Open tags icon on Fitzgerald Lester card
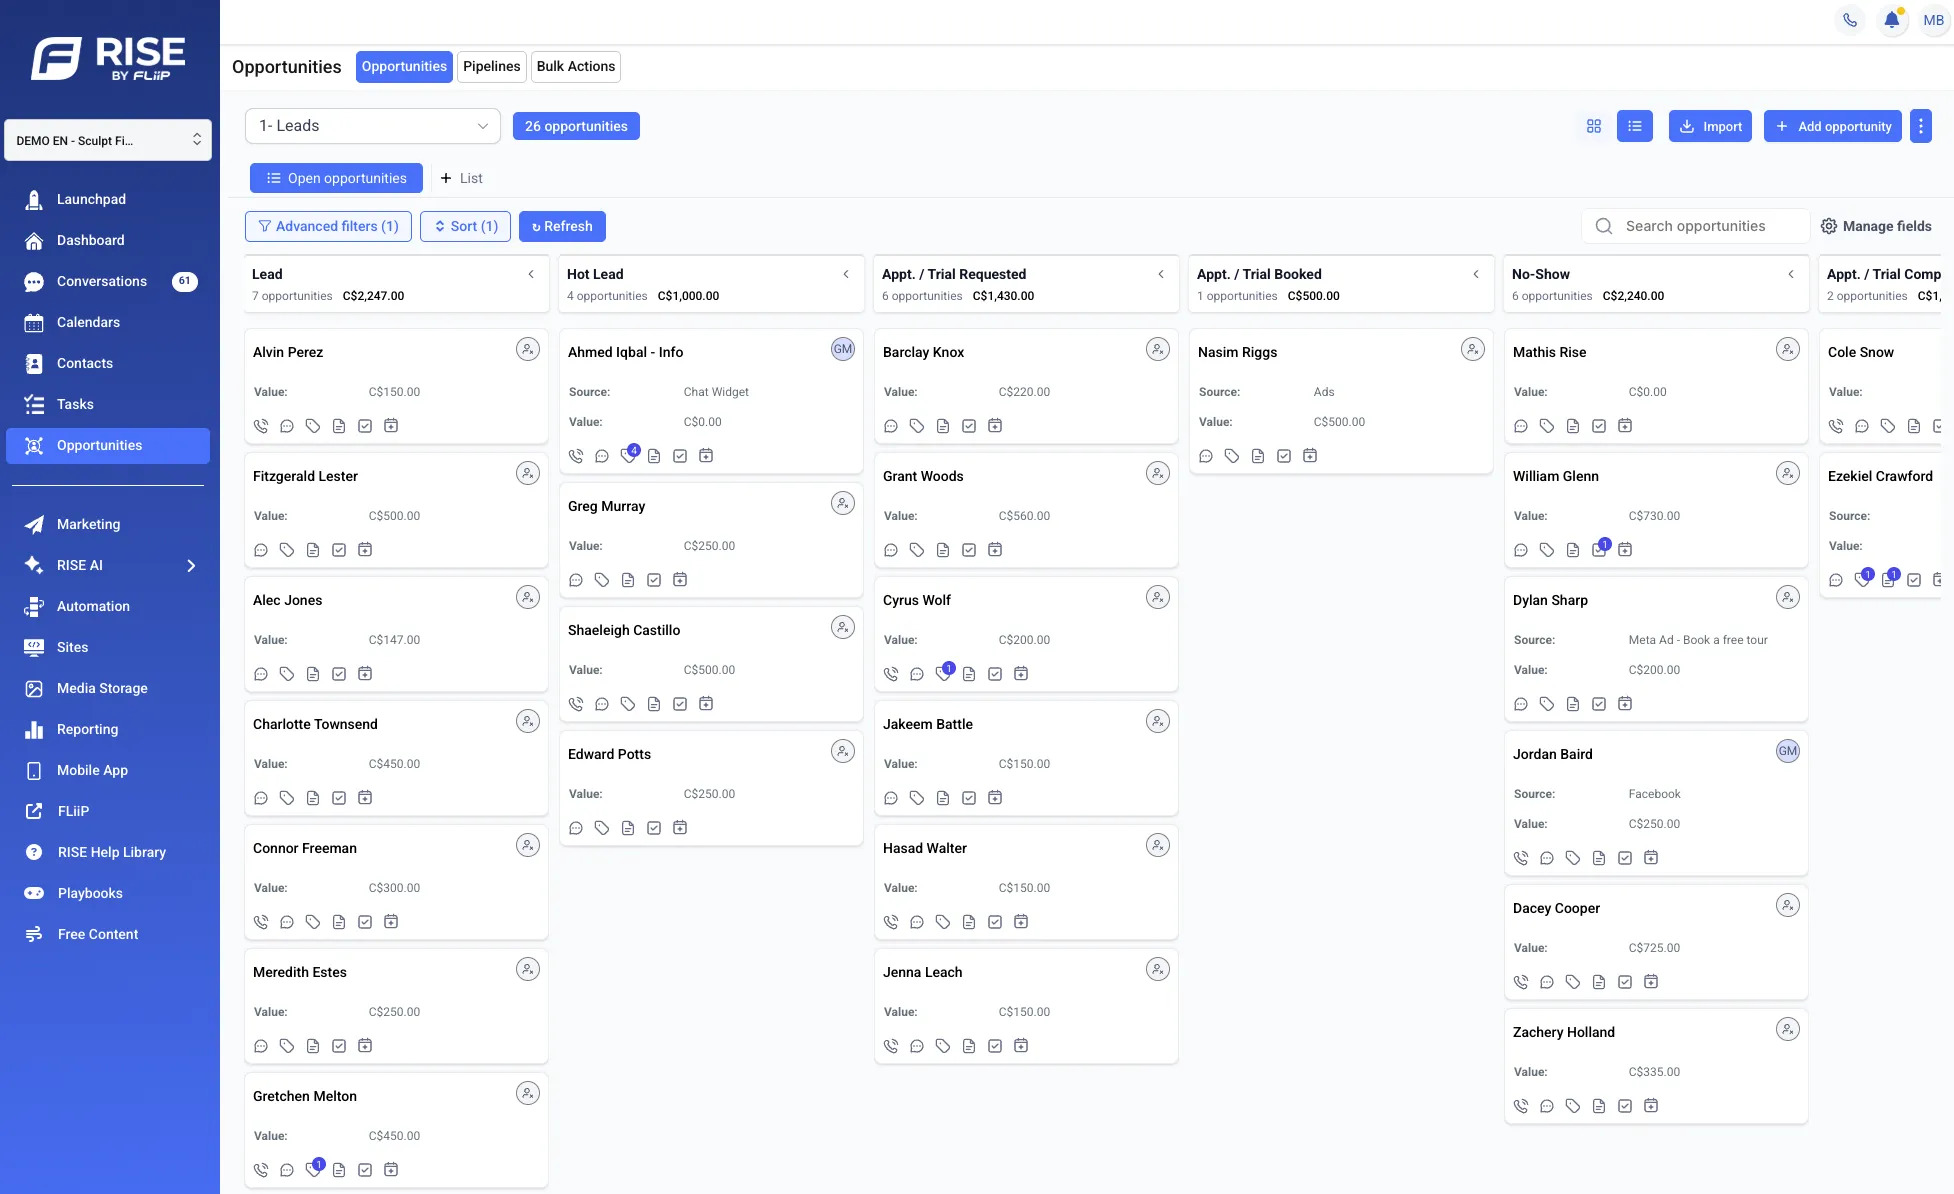The width and height of the screenshot is (1954, 1194). coord(287,550)
